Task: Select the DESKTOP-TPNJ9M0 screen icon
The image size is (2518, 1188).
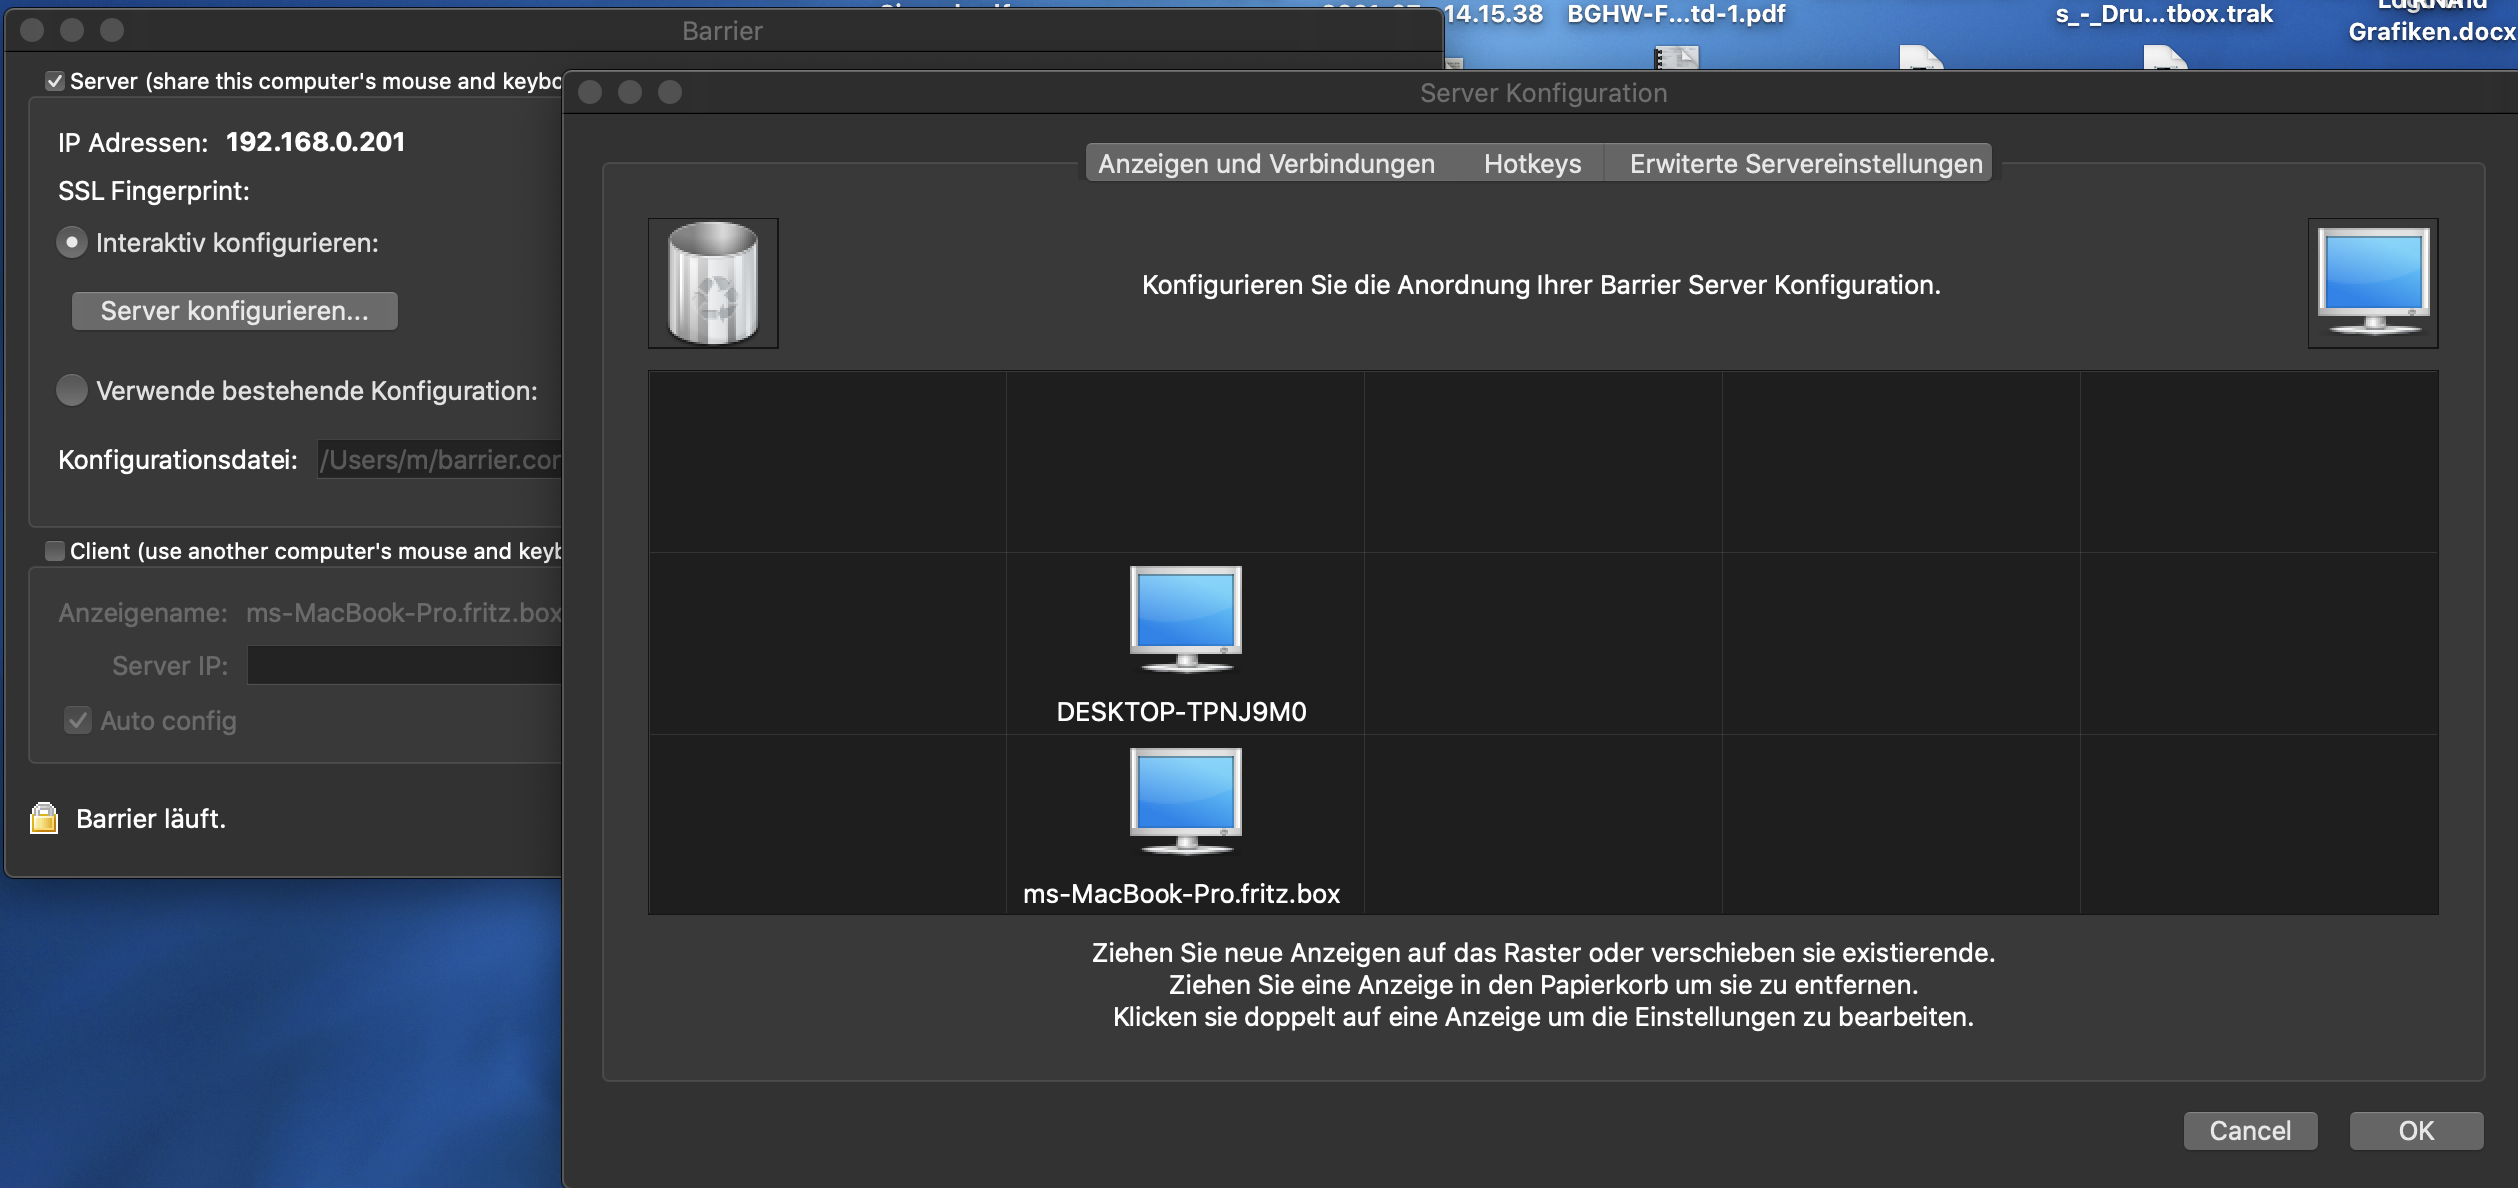Action: [x=1184, y=620]
